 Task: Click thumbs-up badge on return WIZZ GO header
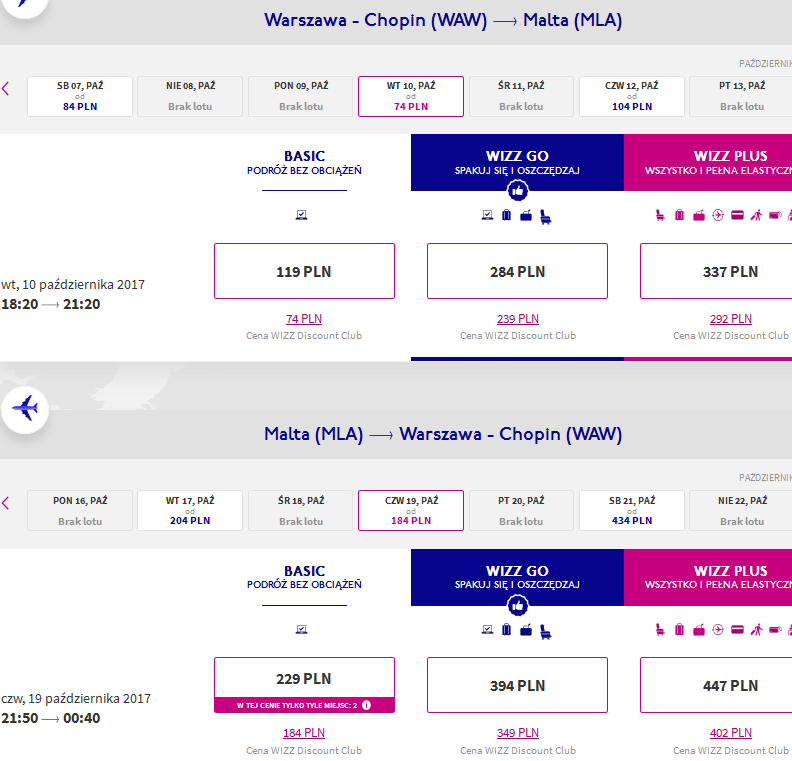[x=518, y=605]
